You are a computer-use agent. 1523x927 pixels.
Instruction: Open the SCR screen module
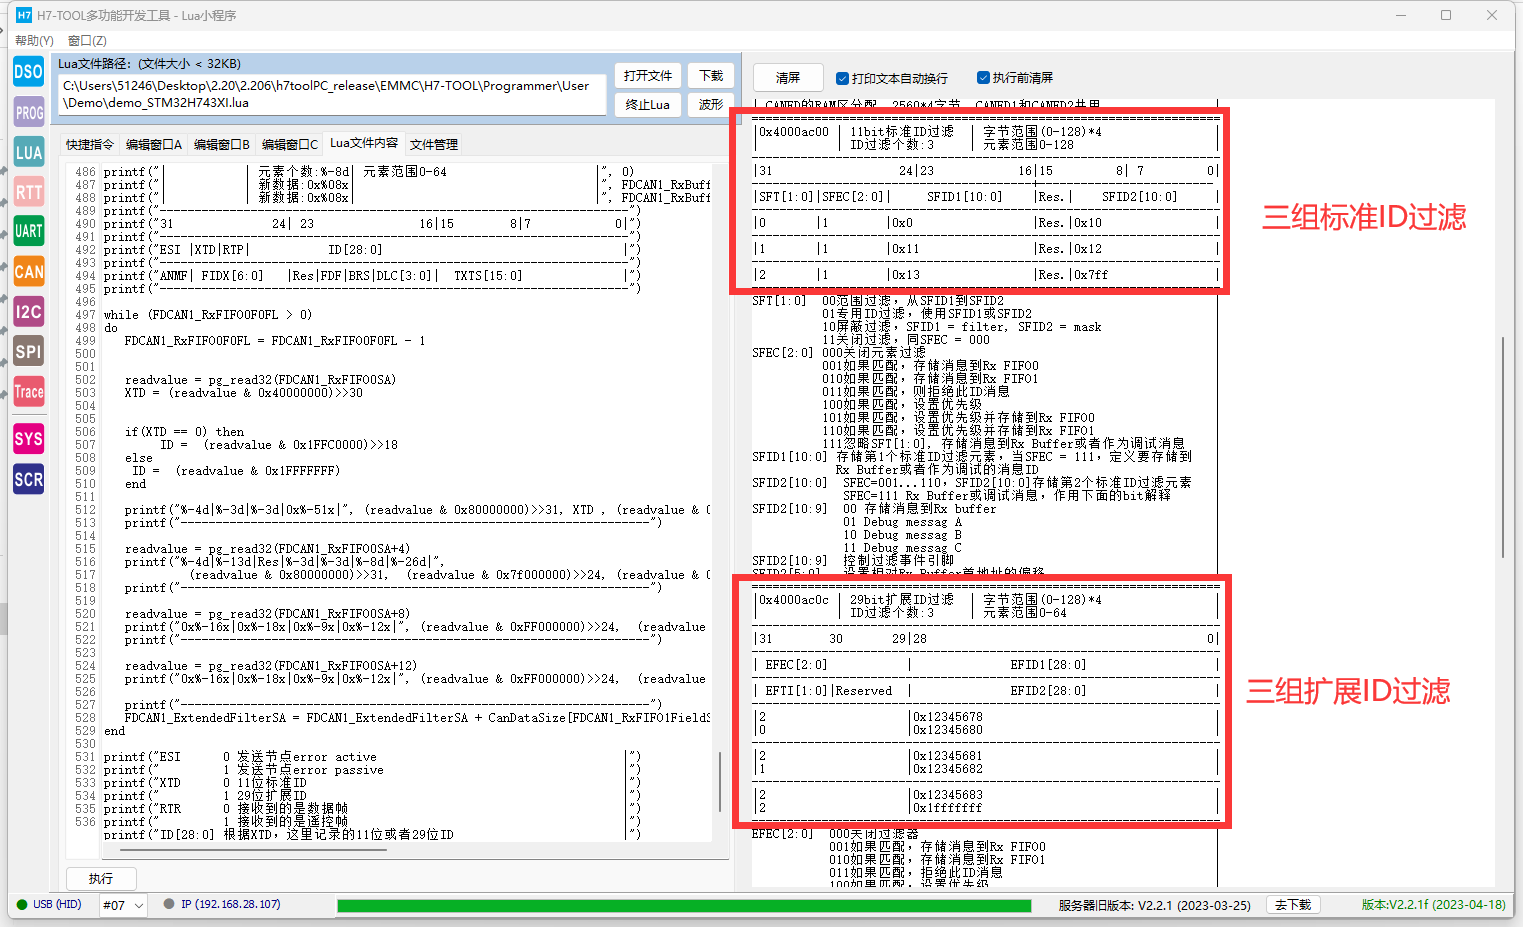click(29, 479)
